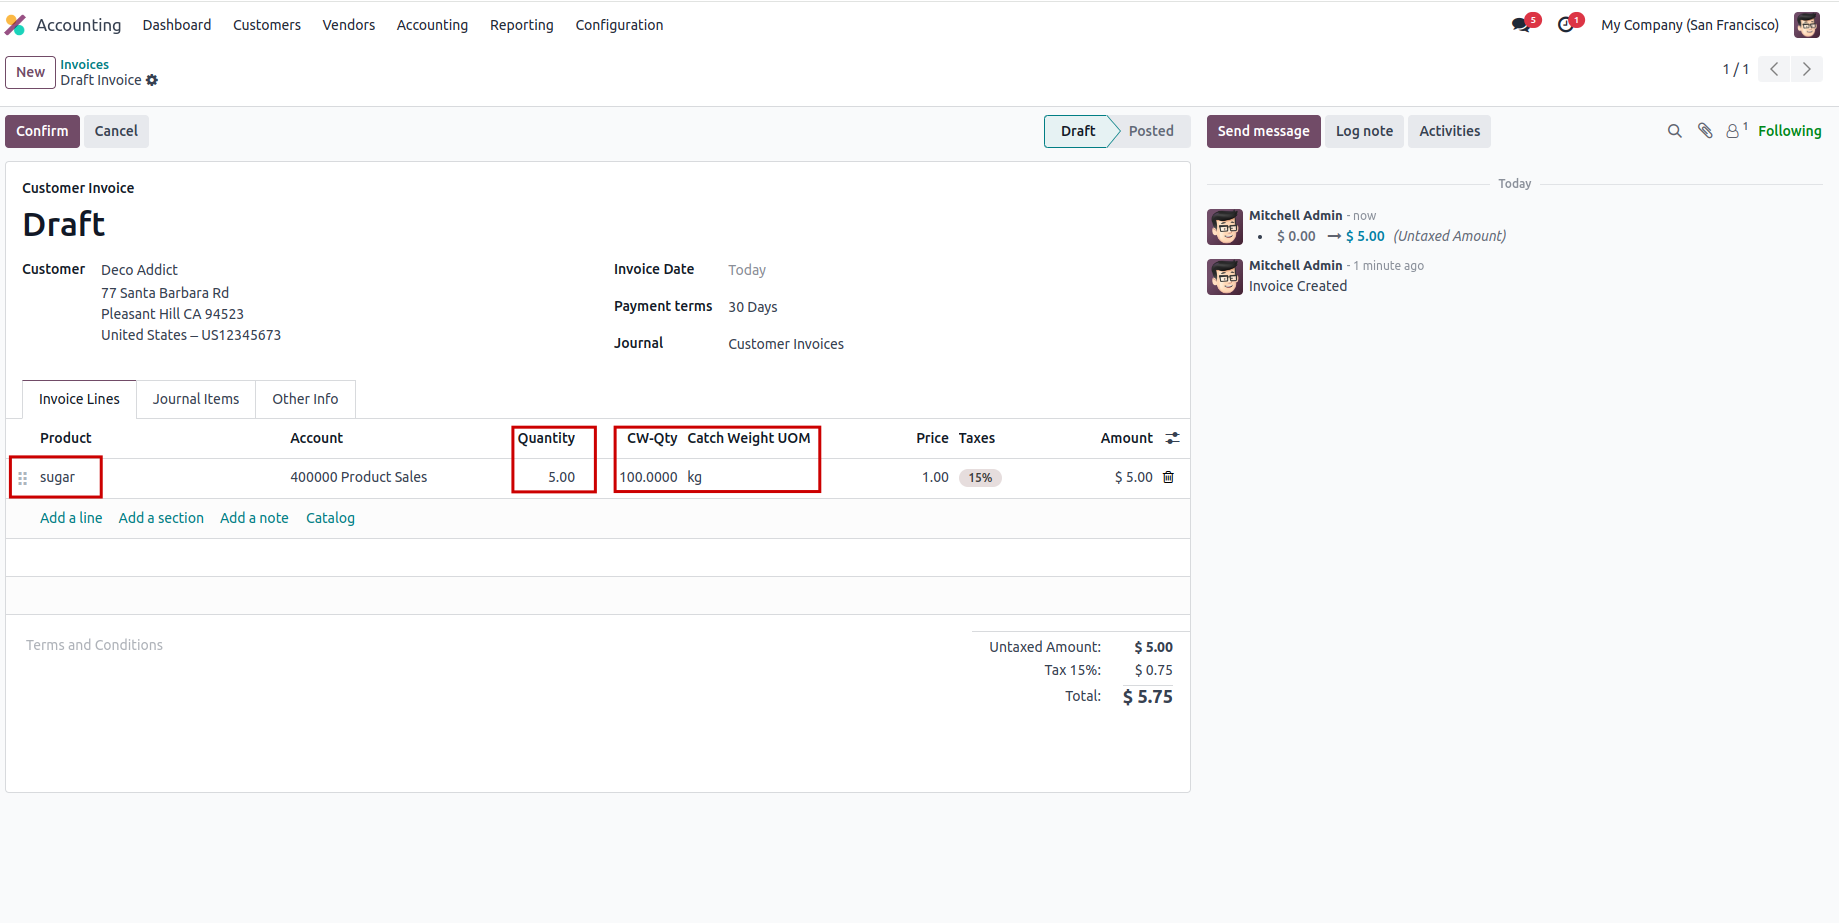Click the kg catch weight UOM cell

pyautogui.click(x=694, y=477)
